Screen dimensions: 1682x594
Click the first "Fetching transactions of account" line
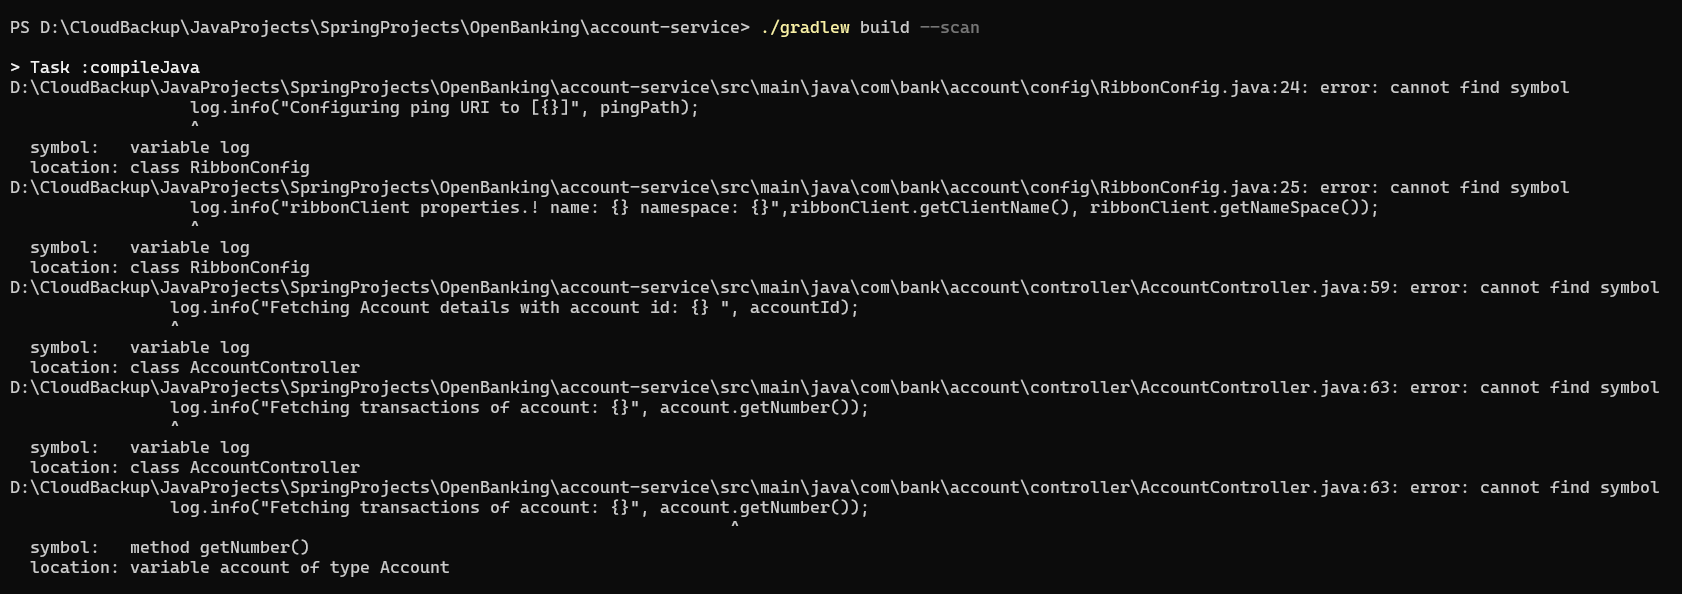click(x=520, y=408)
